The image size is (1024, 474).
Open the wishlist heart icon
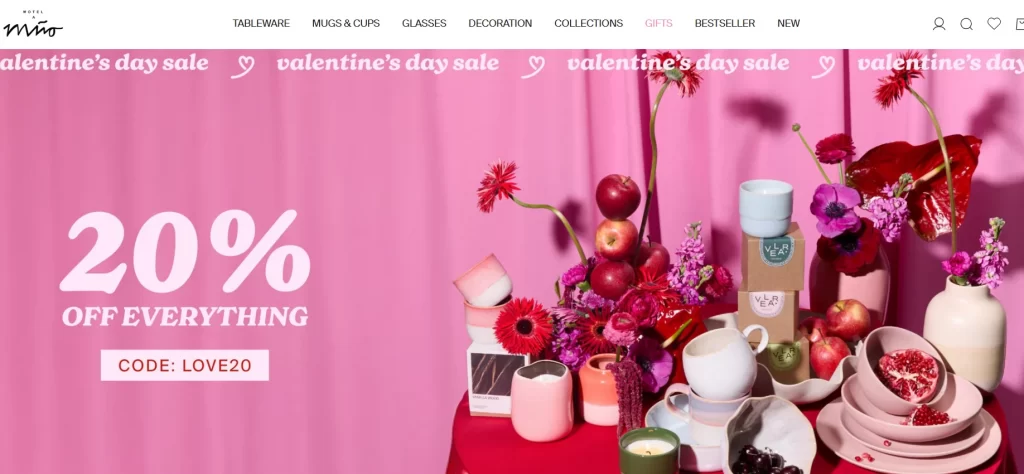coord(994,24)
